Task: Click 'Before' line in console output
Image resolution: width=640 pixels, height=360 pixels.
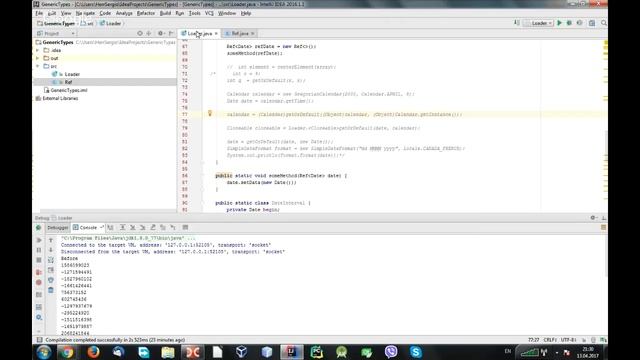Action: point(69,258)
